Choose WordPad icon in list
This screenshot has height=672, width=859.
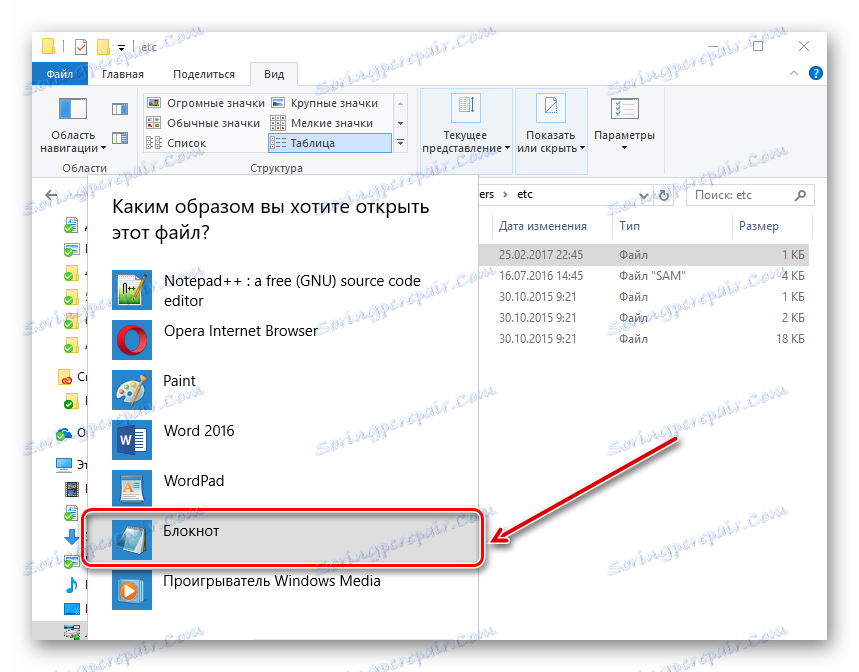coord(132,490)
